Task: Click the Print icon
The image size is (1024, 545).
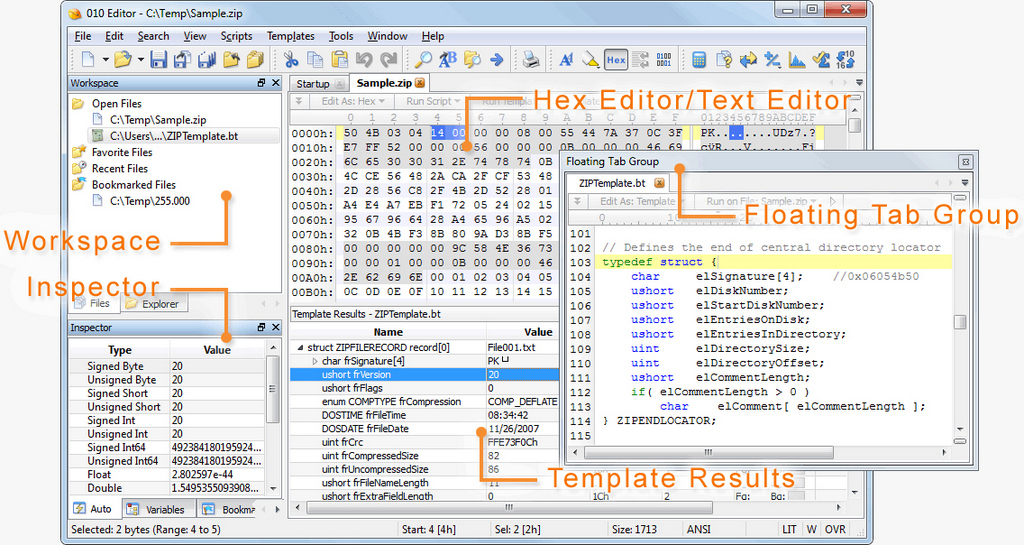Action: tap(531, 60)
